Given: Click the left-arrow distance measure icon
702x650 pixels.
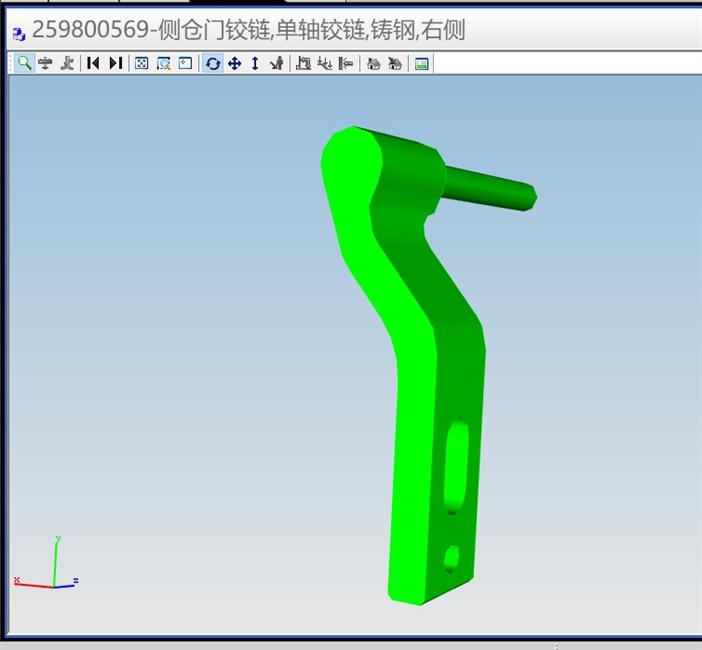Looking at the screenshot, I should pos(346,63).
